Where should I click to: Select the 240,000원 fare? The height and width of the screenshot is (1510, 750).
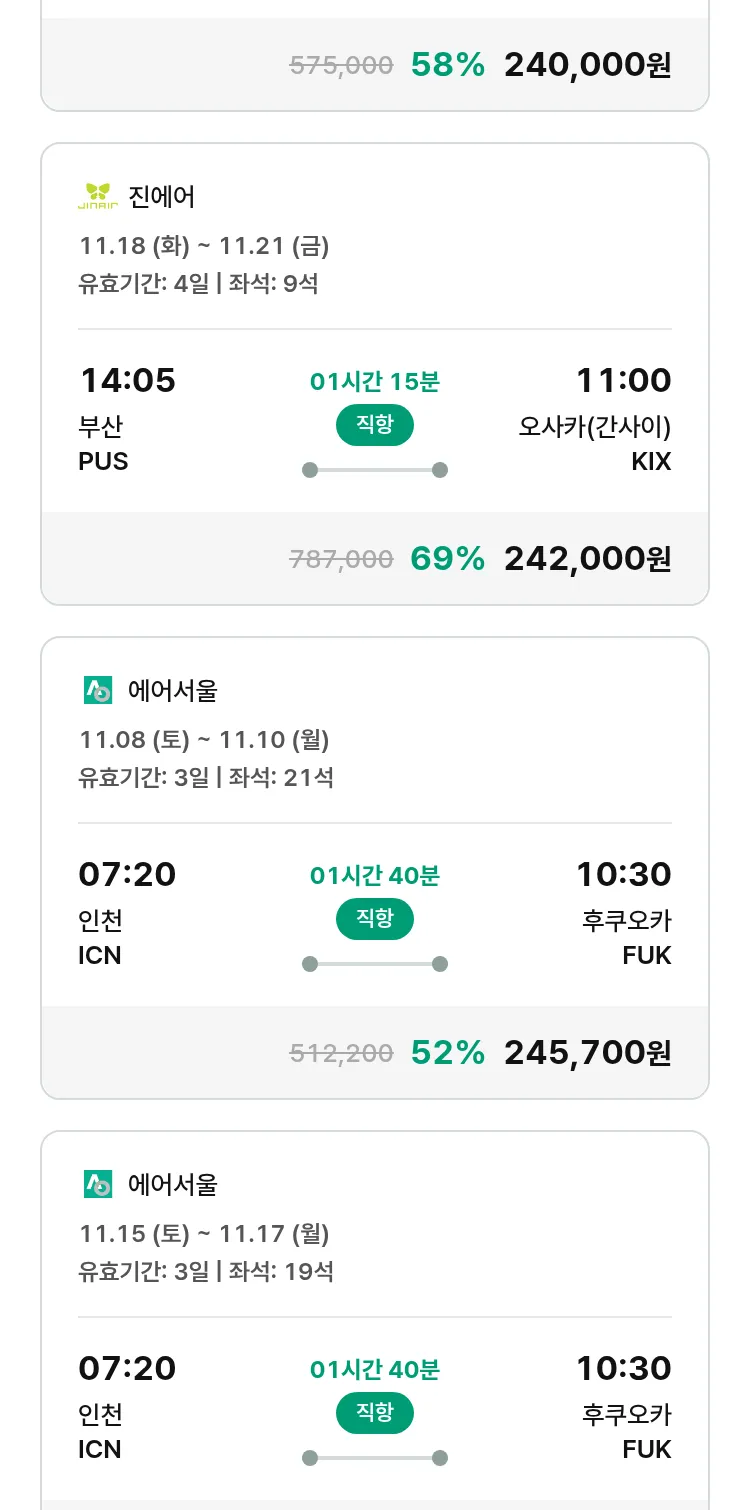tap(587, 65)
